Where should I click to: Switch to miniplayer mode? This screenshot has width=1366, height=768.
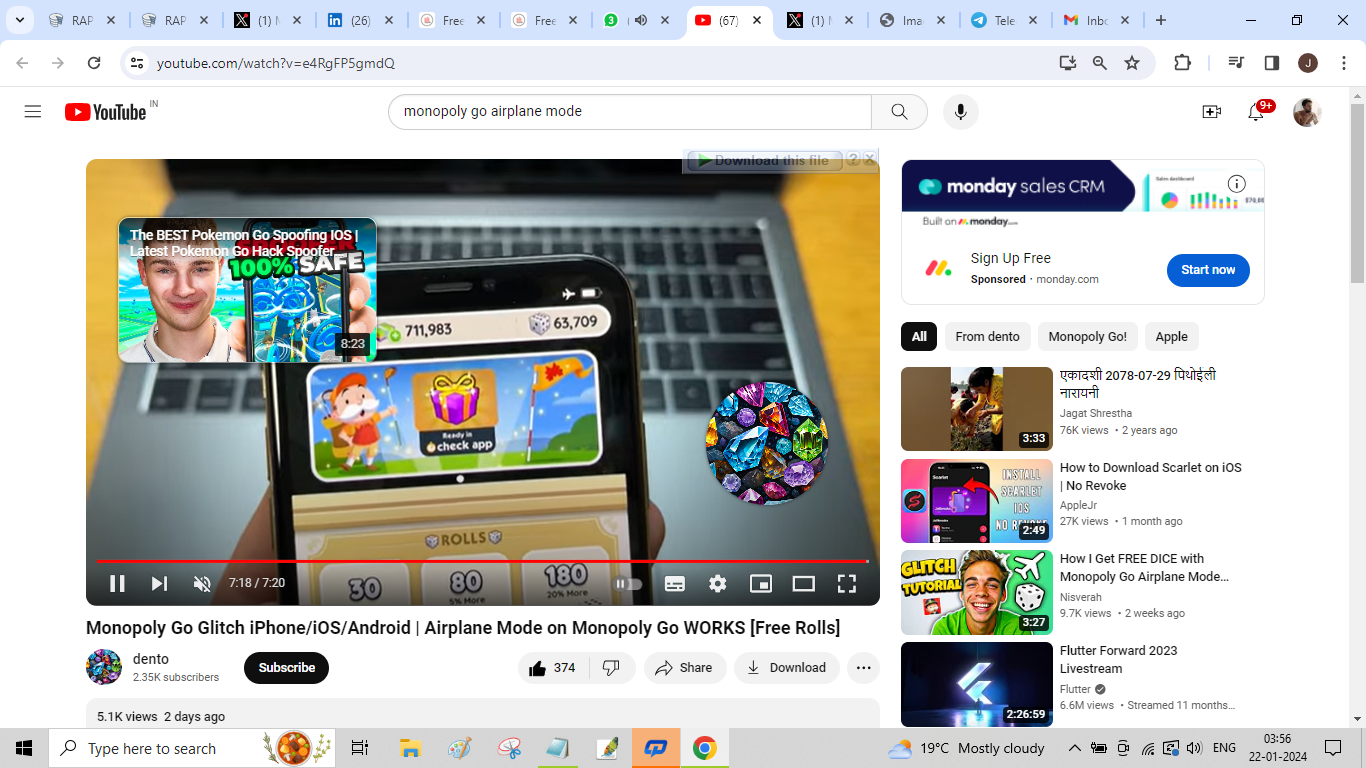pos(761,584)
